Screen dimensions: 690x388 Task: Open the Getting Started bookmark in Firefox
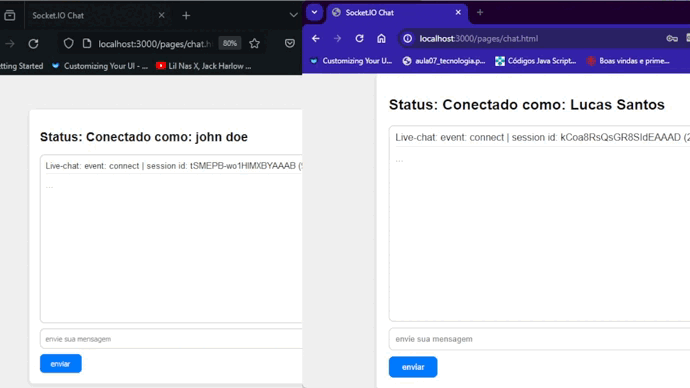(22, 66)
